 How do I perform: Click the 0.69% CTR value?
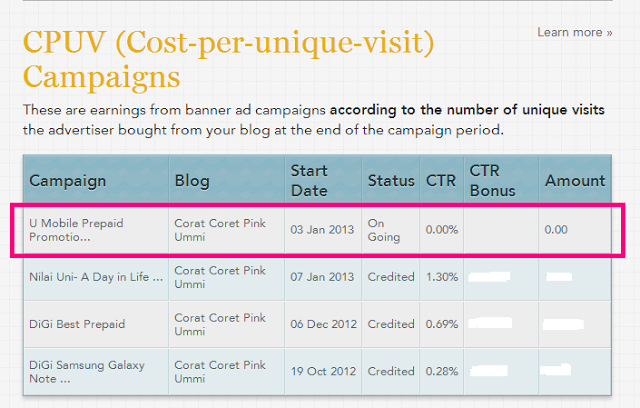coord(441,324)
